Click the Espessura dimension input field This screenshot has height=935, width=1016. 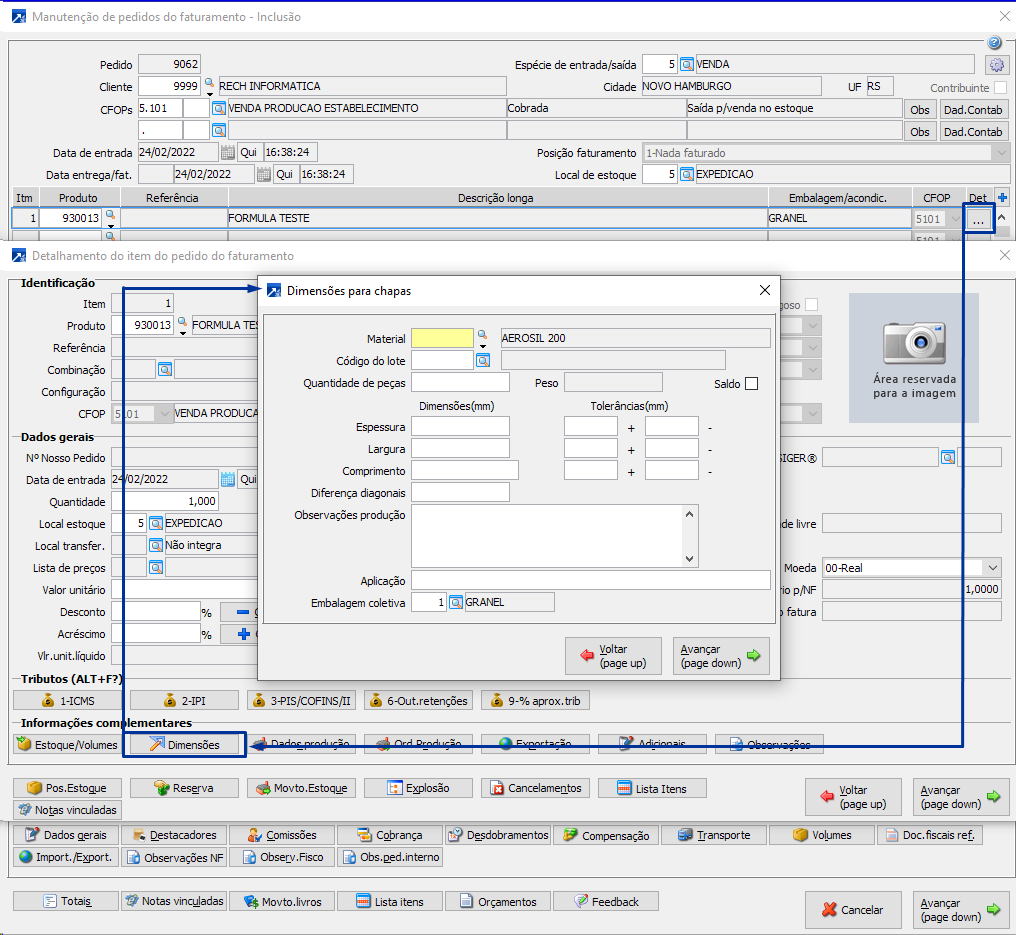point(460,427)
